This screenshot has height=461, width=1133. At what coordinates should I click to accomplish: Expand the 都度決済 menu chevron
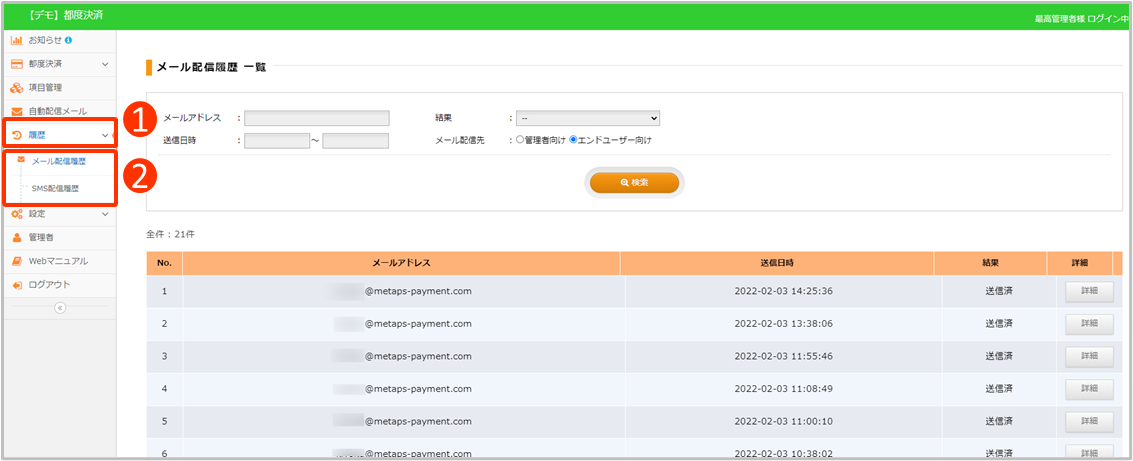105,64
